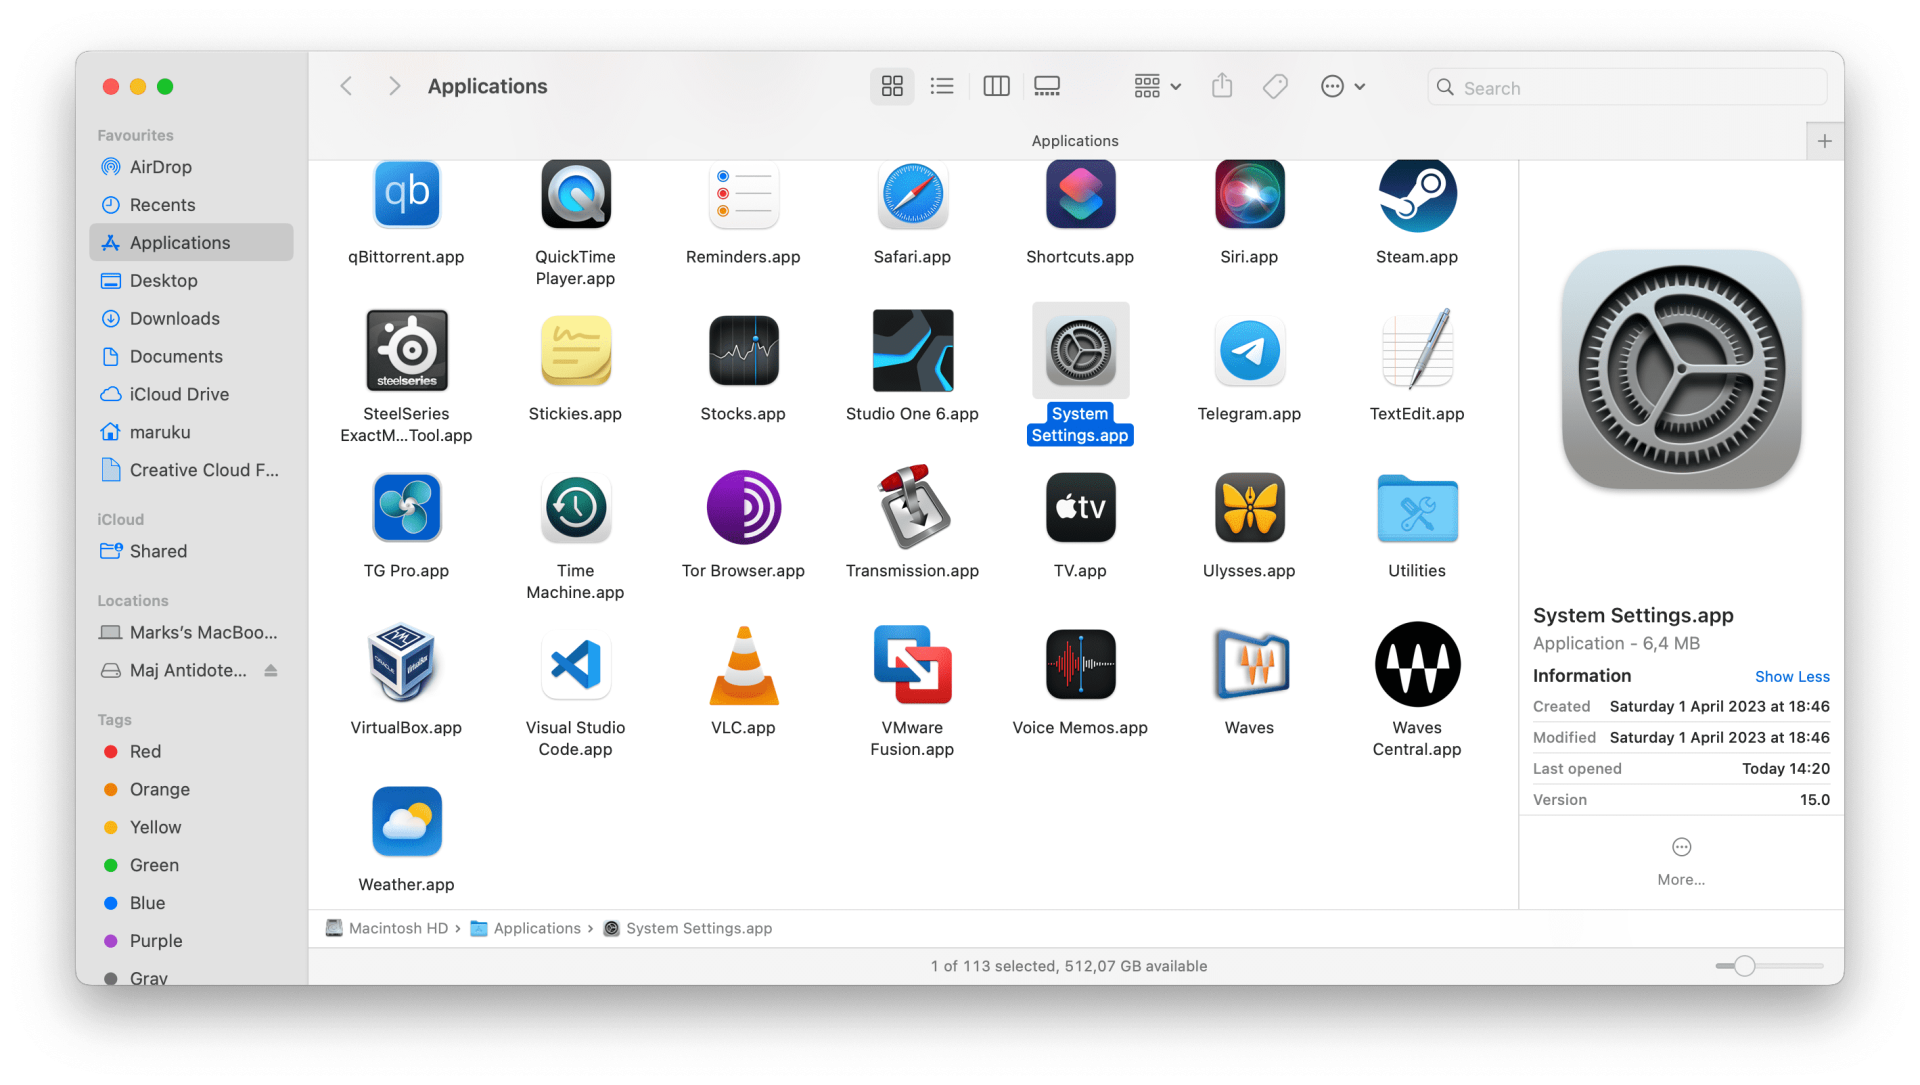This screenshot has width=1920, height=1085.
Task: Select the TextEdit.app icon
Action: pyautogui.click(x=1417, y=350)
